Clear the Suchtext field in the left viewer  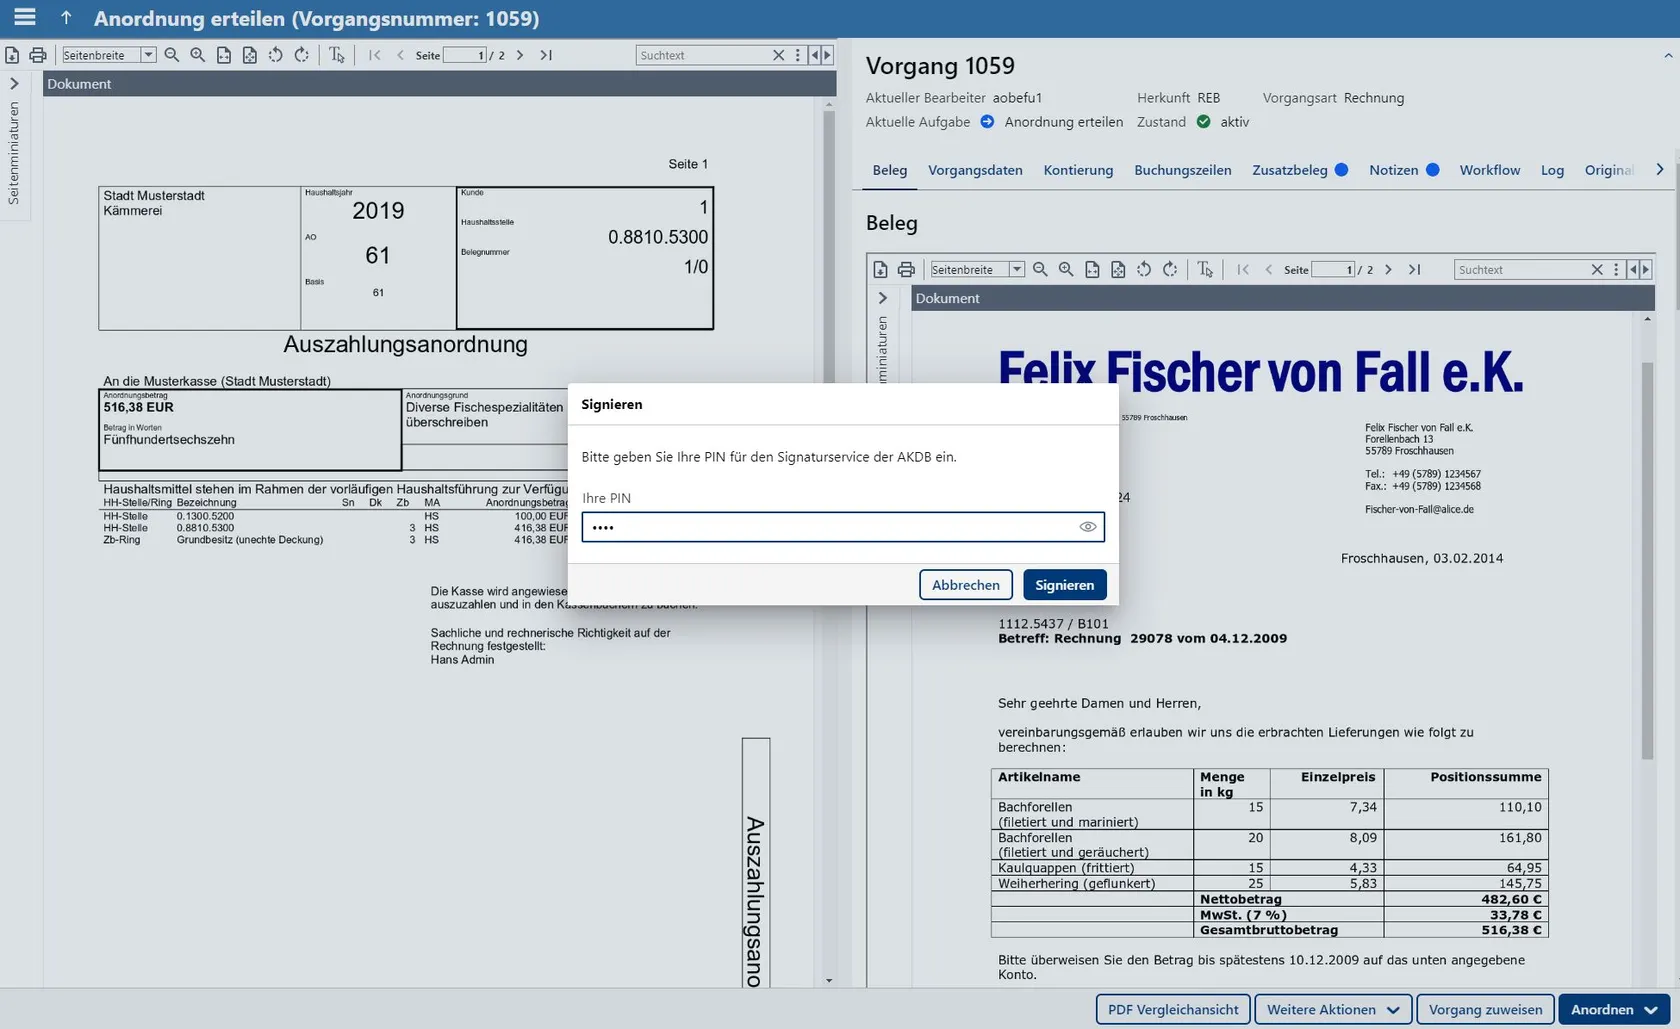(778, 55)
